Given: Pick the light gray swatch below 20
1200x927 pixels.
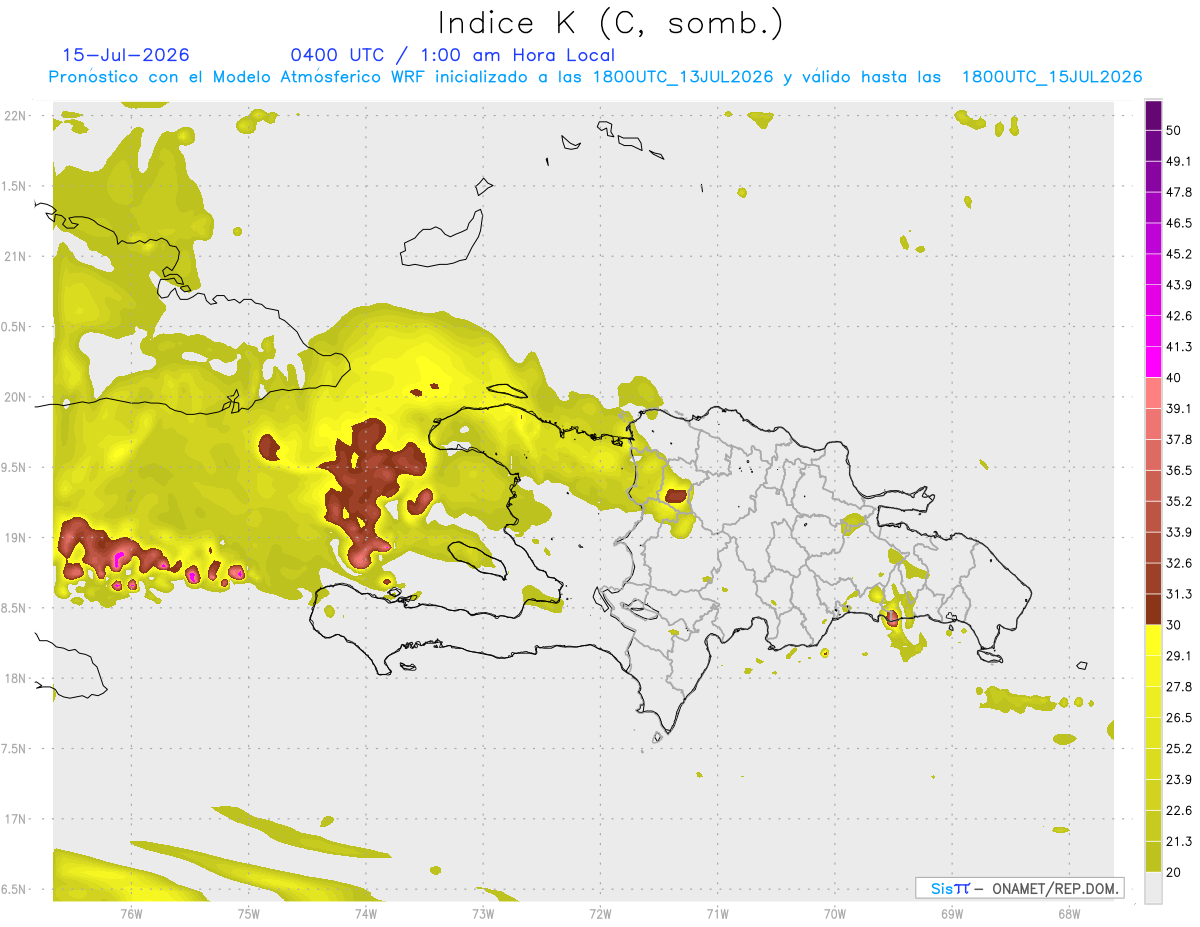Looking at the screenshot, I should (1153, 888).
